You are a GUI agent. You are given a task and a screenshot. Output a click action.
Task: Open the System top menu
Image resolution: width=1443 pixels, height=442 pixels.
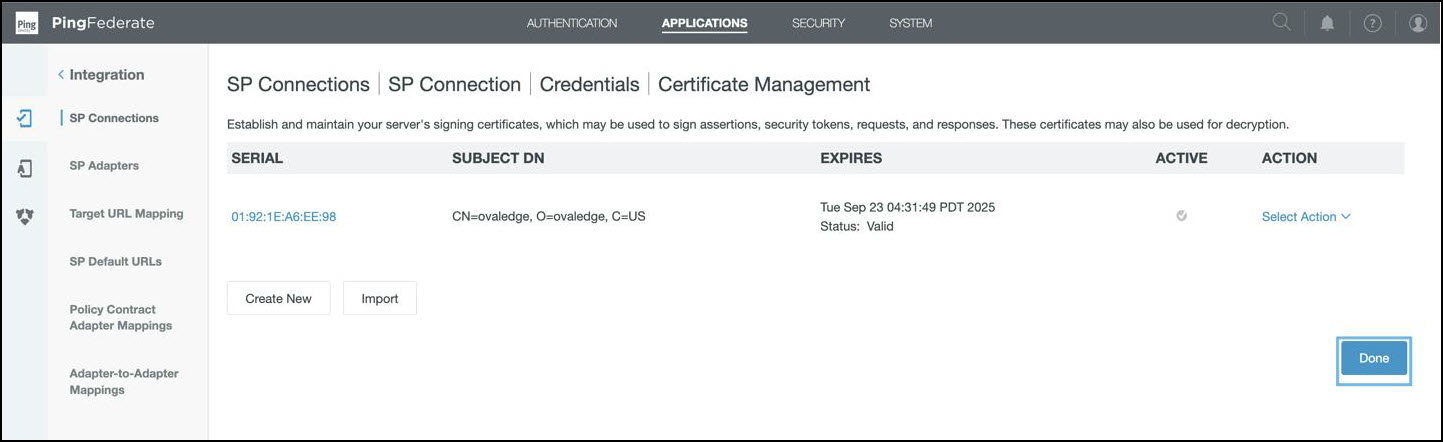(910, 23)
